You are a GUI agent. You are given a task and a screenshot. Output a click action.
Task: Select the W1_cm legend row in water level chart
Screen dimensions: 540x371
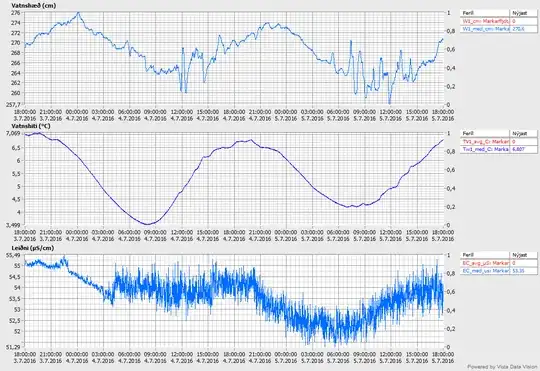pos(498,21)
